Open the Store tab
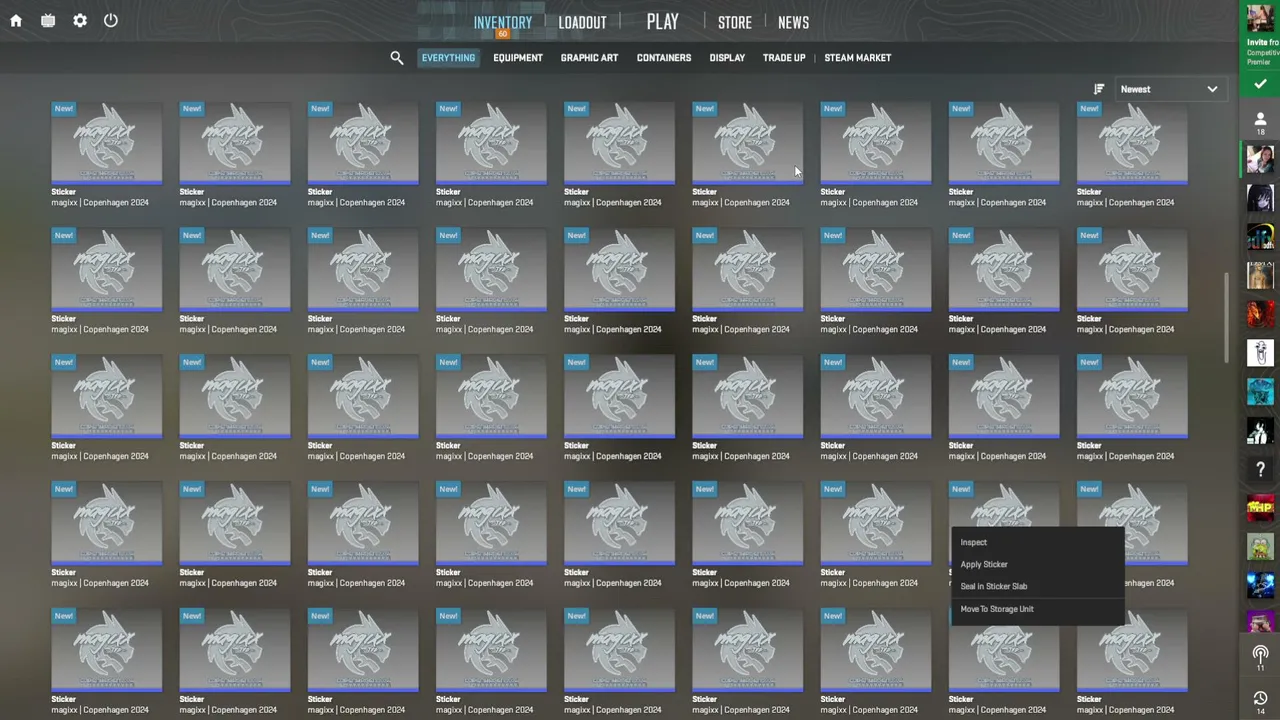Viewport: 1280px width, 720px height. (x=734, y=22)
